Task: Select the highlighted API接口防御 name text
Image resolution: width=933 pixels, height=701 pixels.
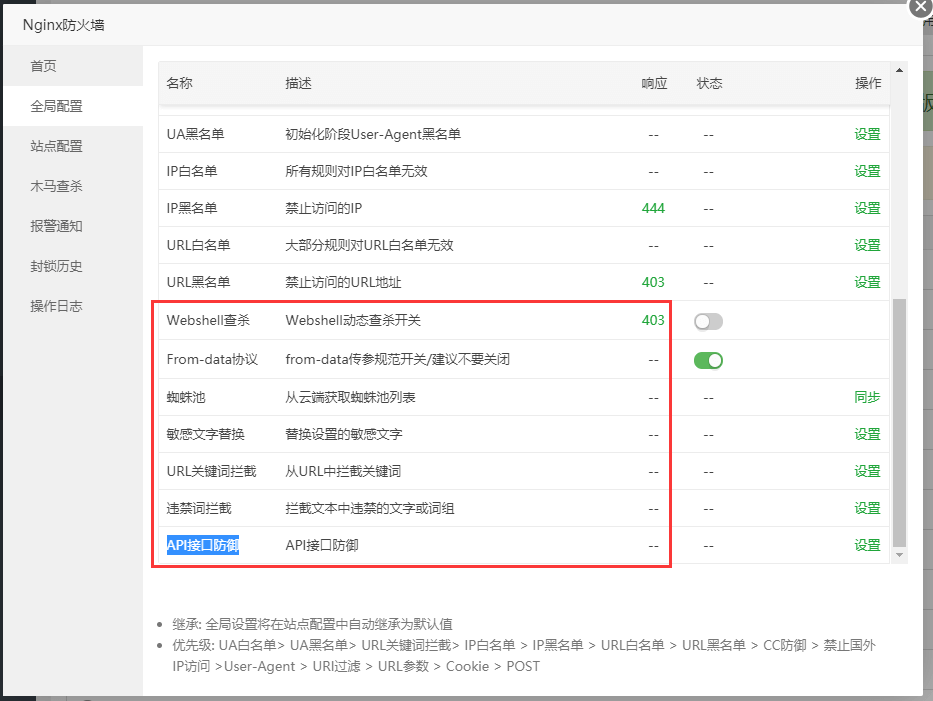Action: point(203,545)
